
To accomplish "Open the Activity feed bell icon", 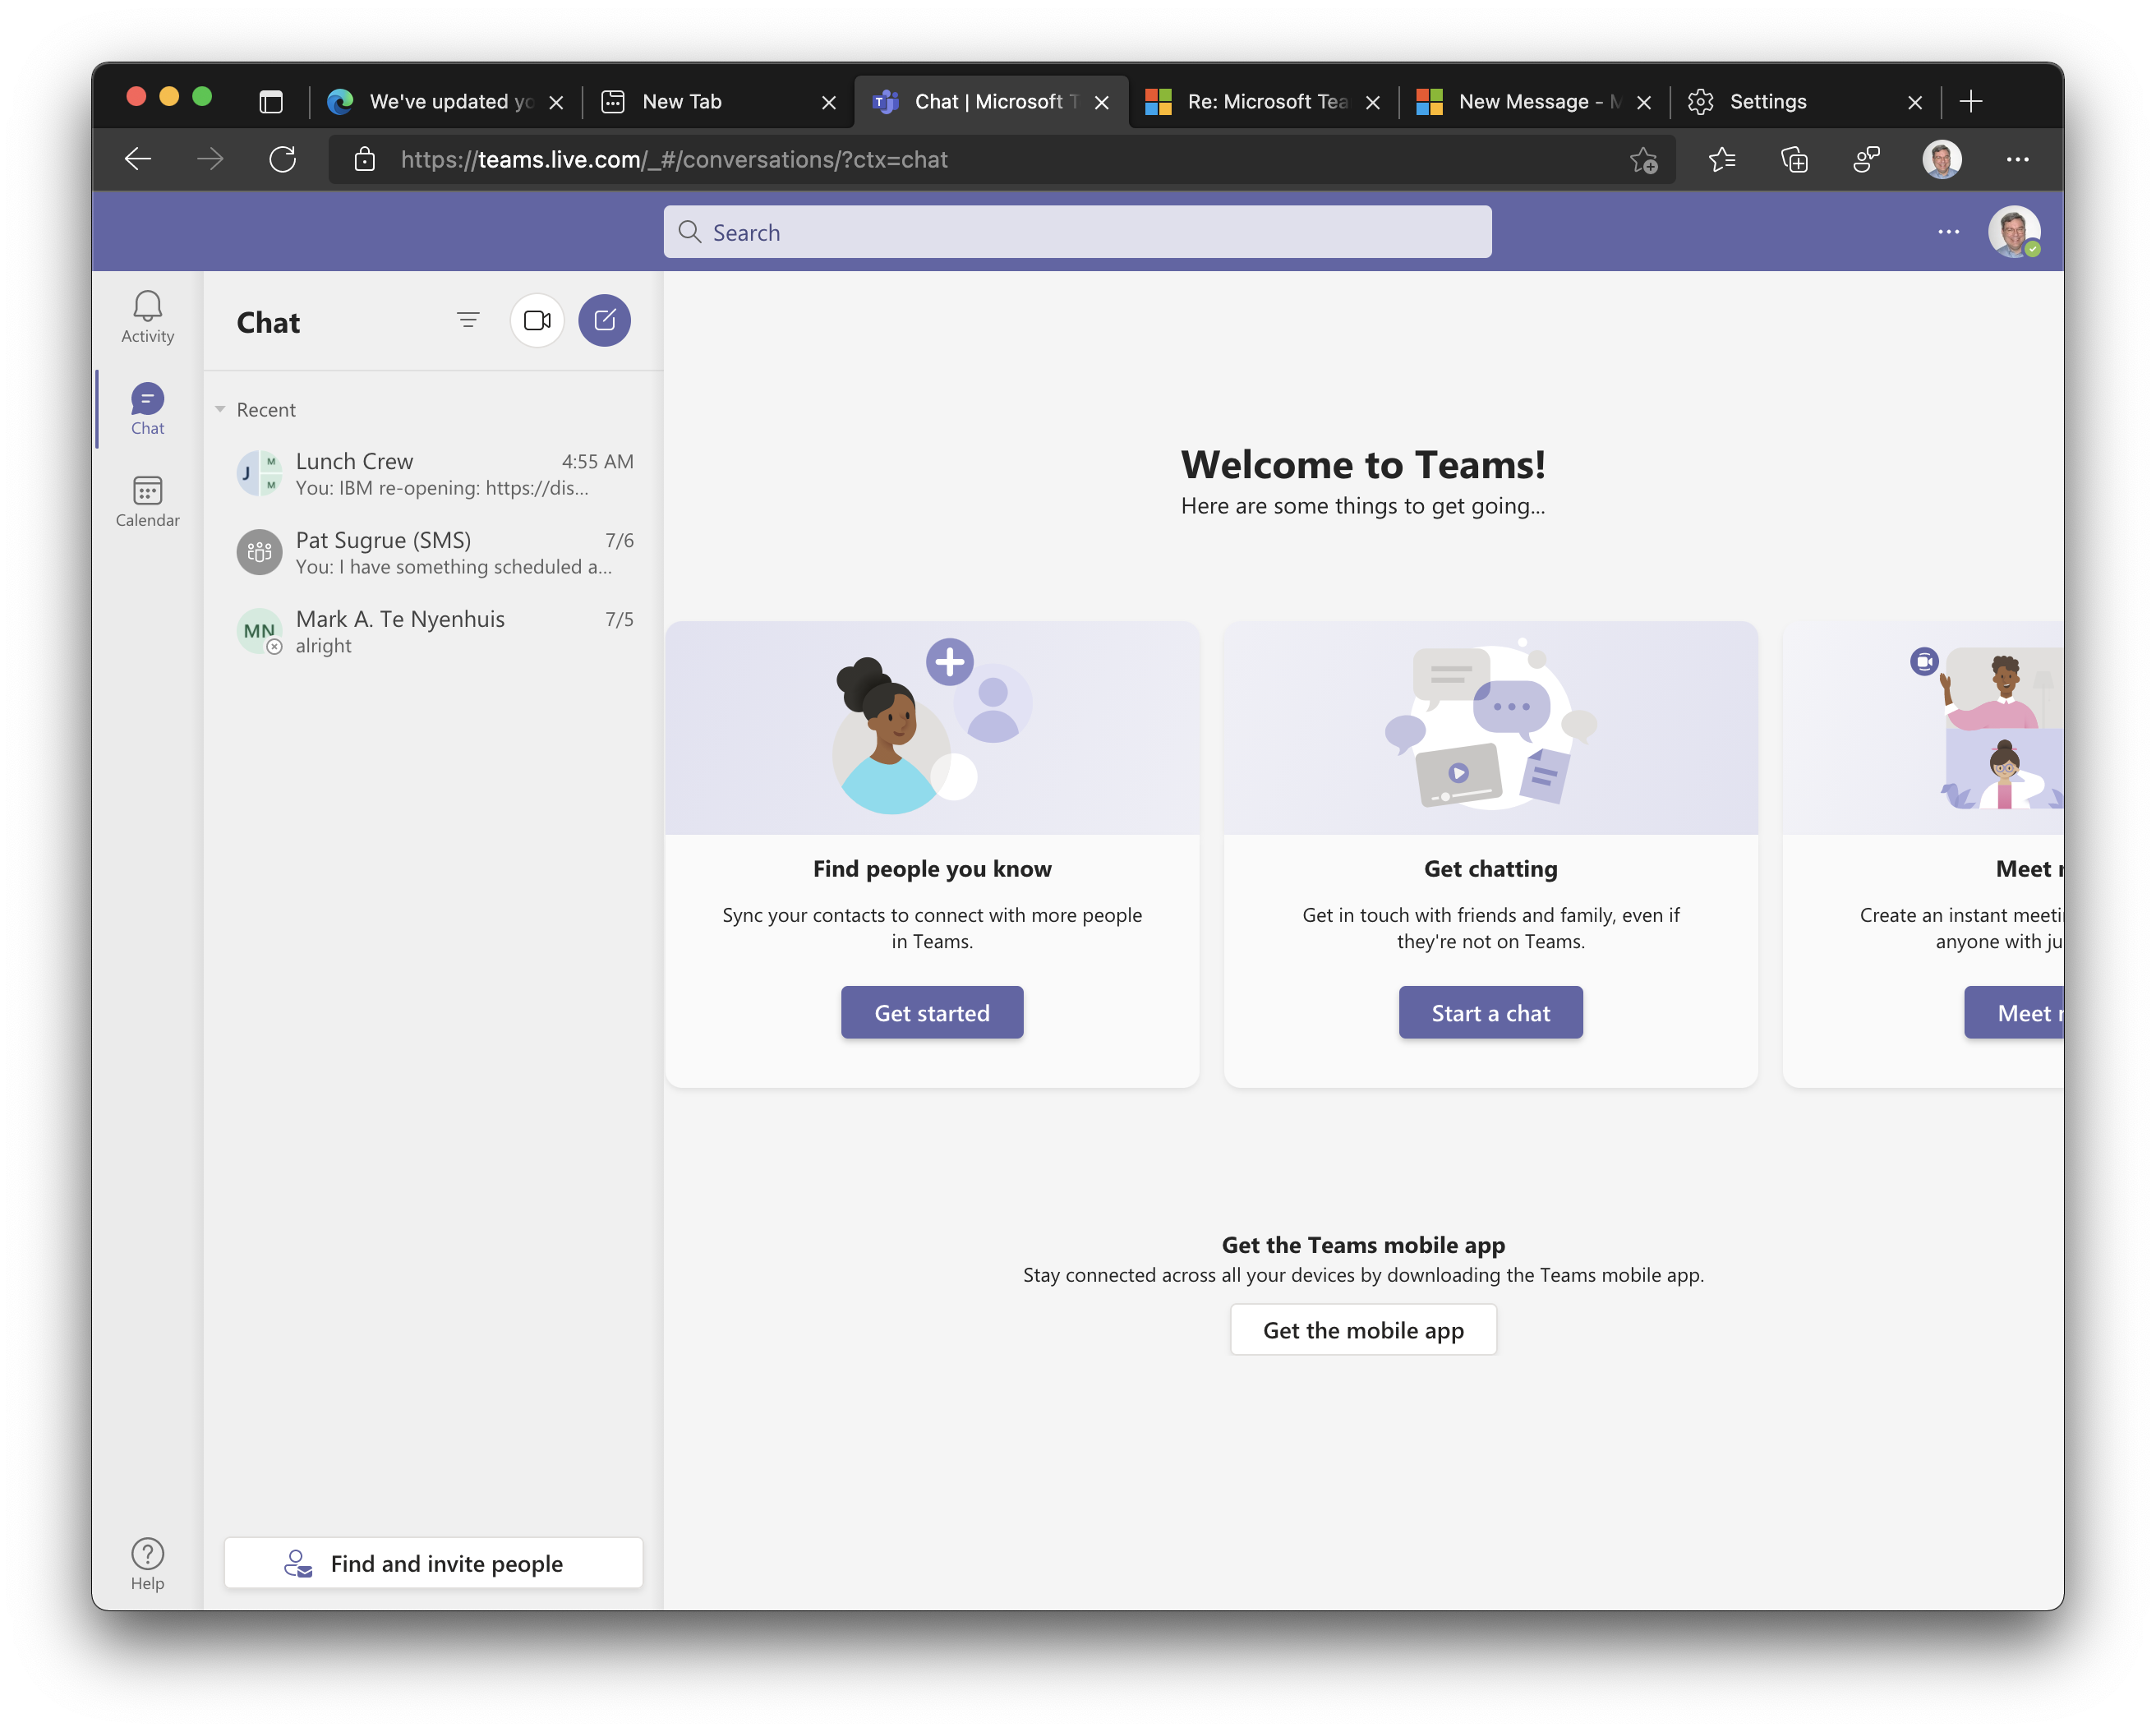I will [x=147, y=316].
